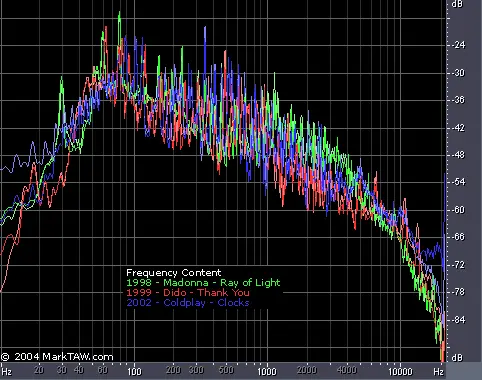Viewport: 482px width, 380px height.
Task: Select the 2002 Coldplay Clocks legend entry
Action: (188, 303)
